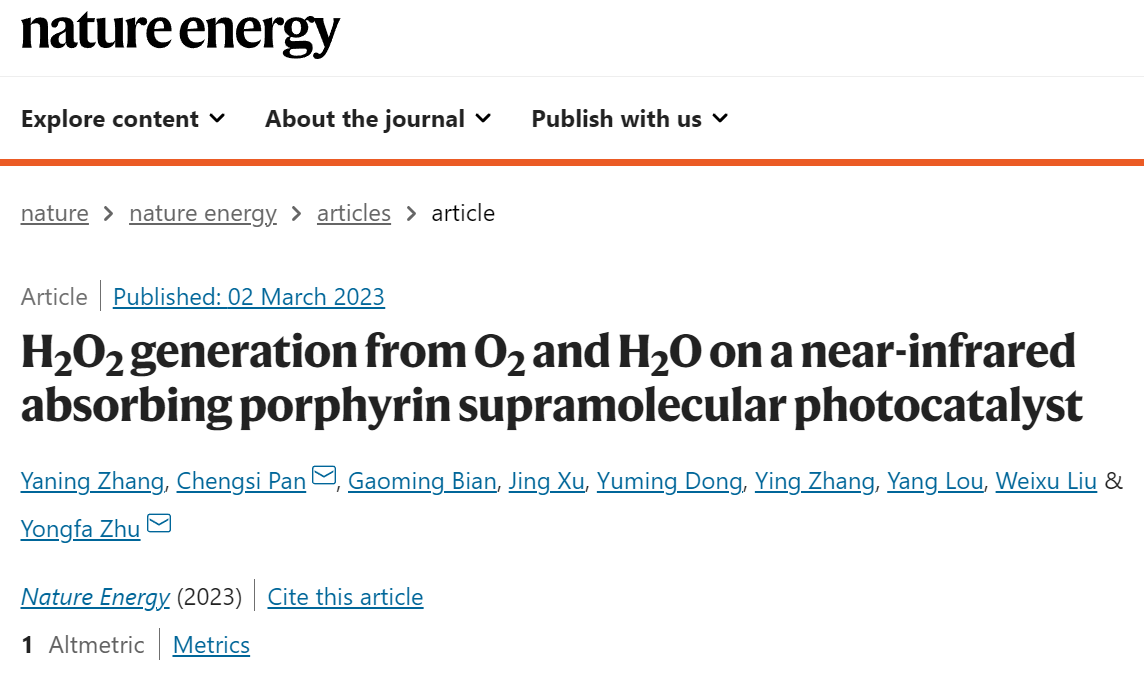Select author Yang Lou
This screenshot has width=1144, height=673.
tap(935, 481)
